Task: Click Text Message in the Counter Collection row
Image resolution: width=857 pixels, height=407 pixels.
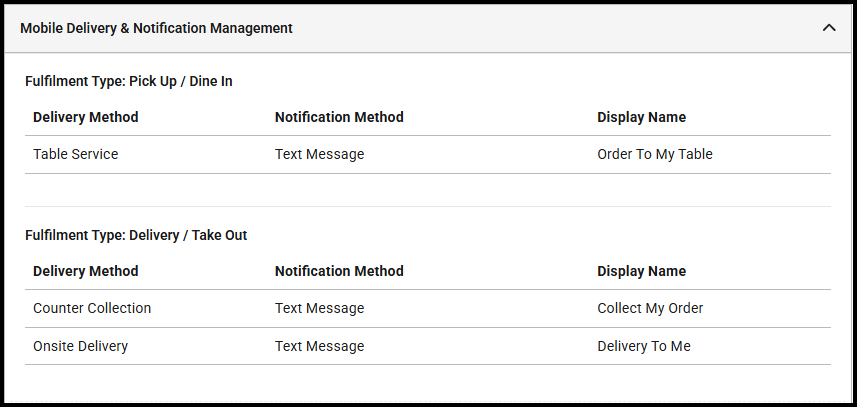Action: tap(319, 308)
